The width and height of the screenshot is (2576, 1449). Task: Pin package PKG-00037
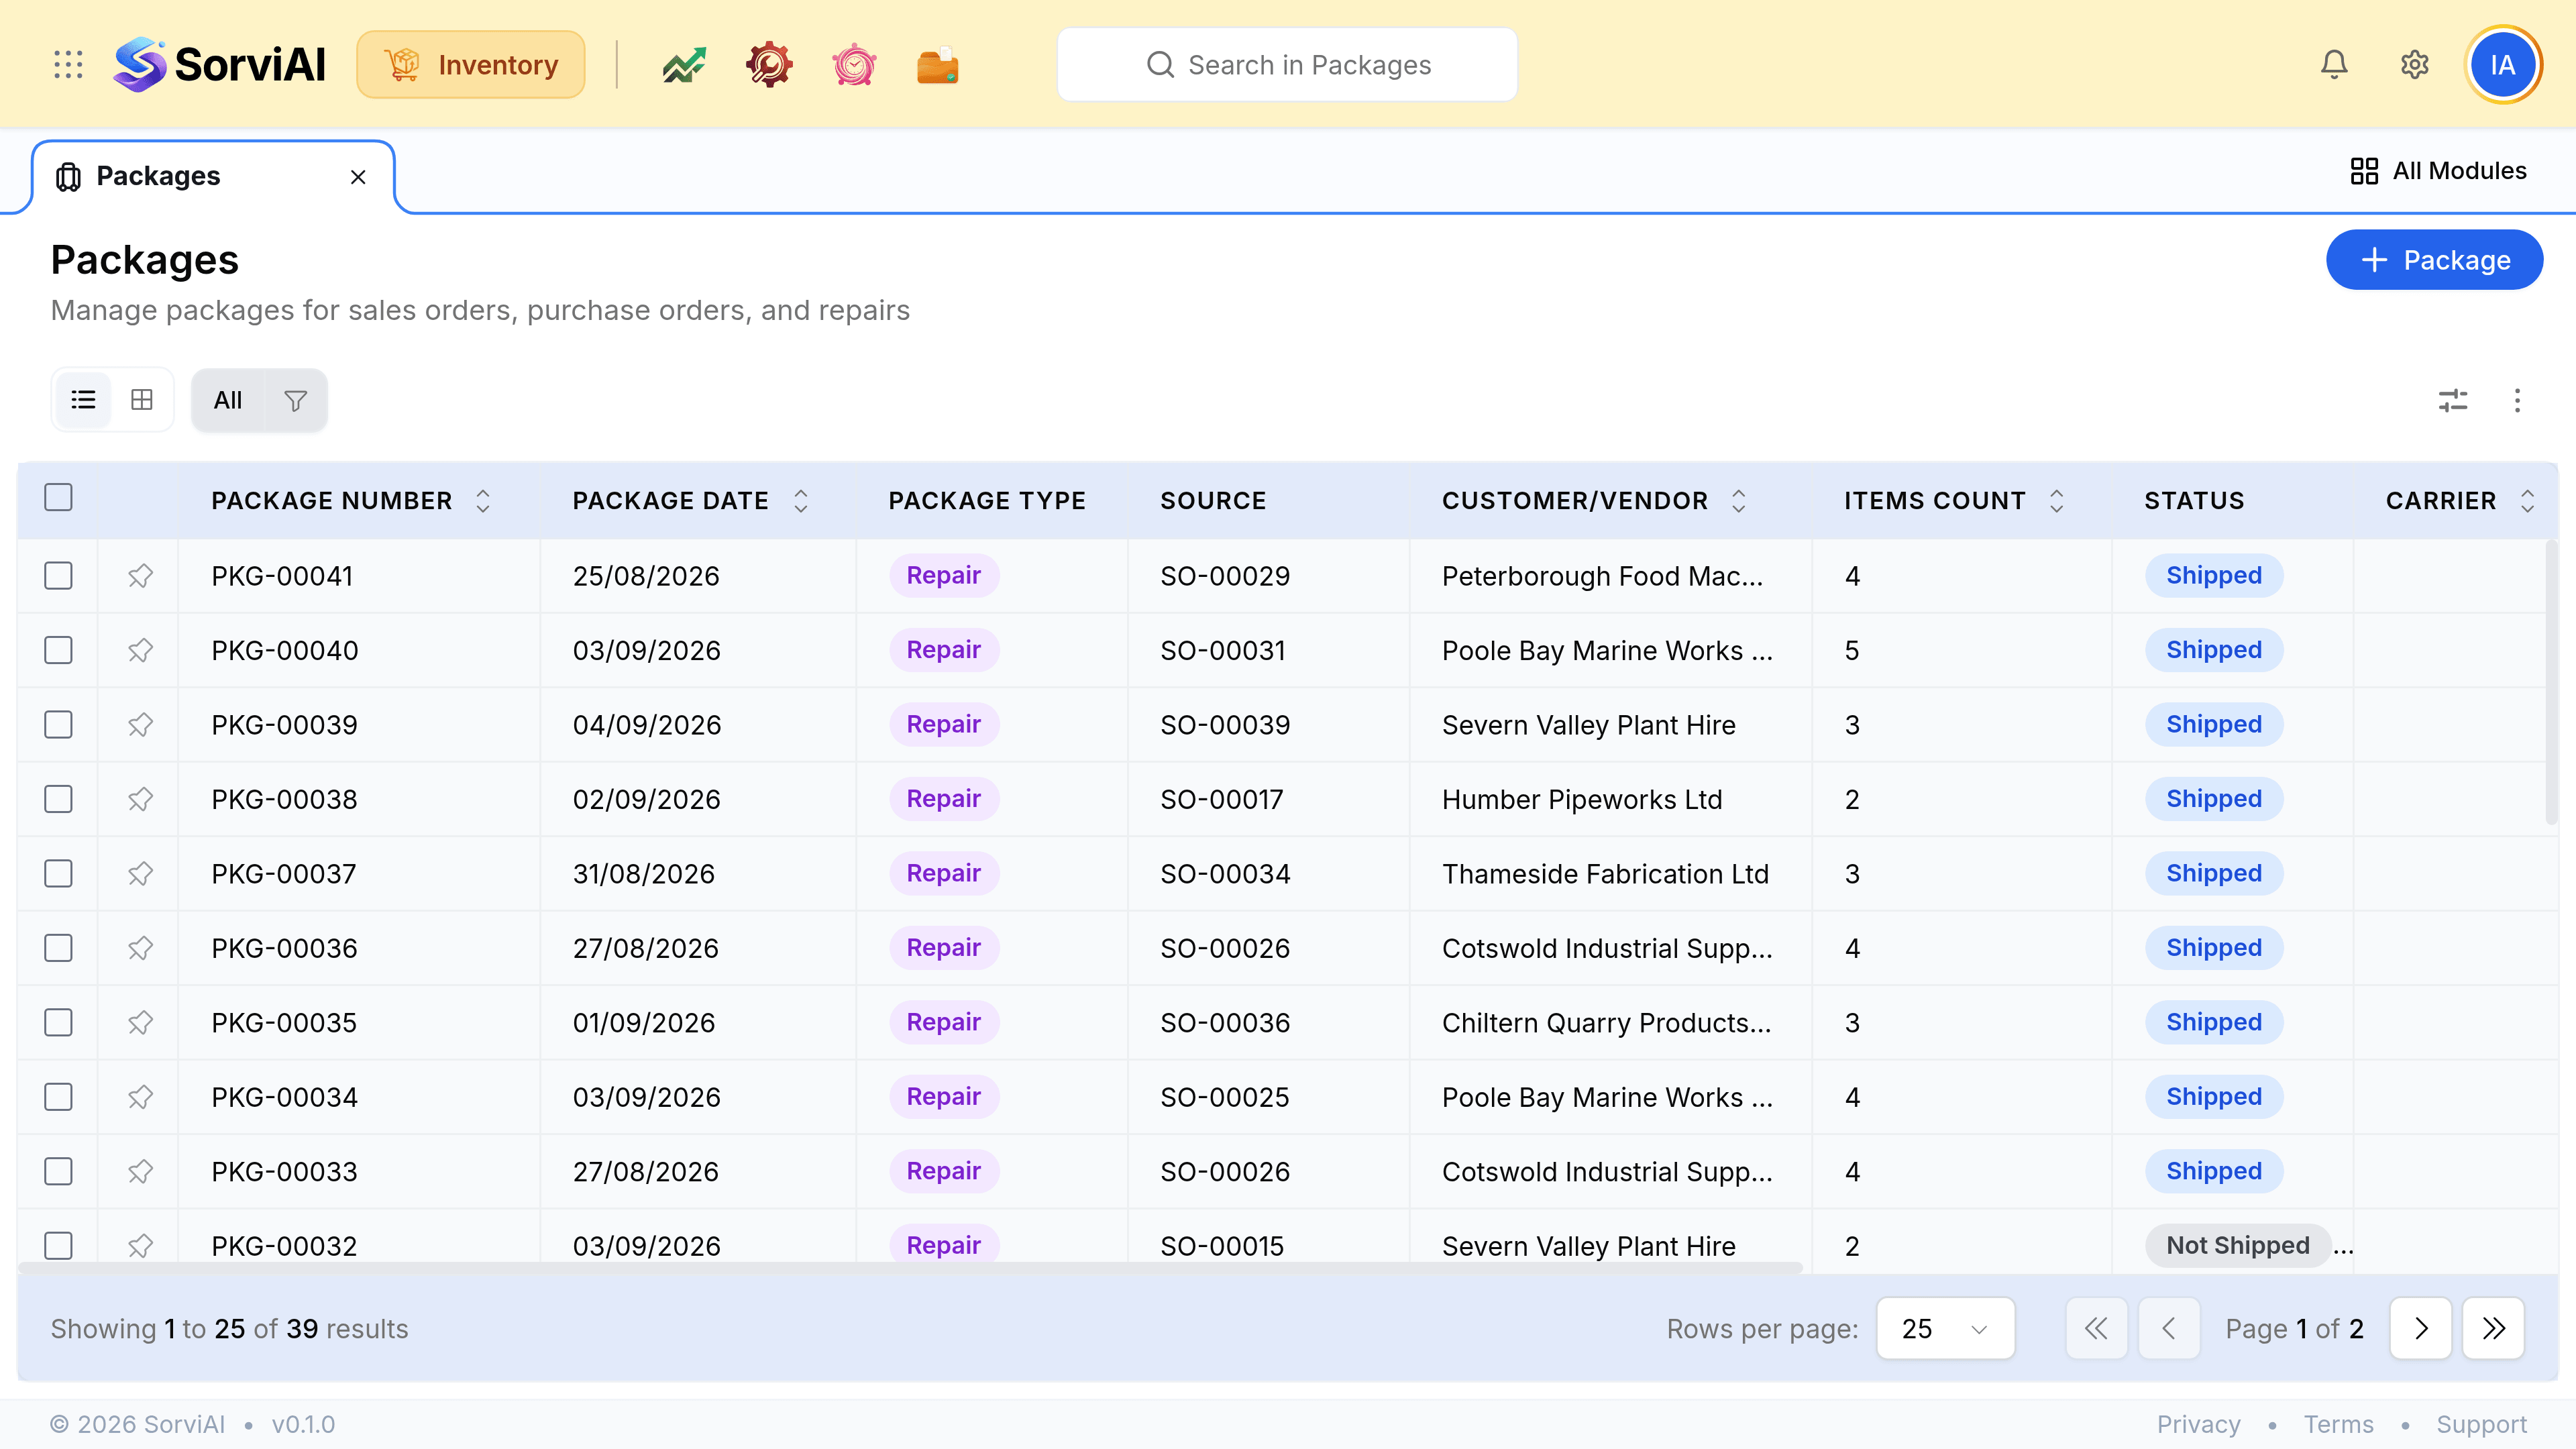(x=140, y=874)
